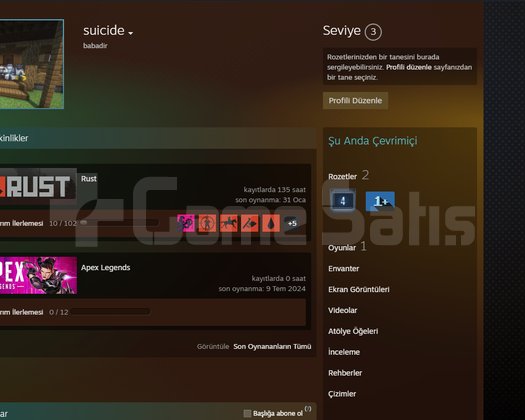Click the Seviye 3 level badge
This screenshot has width=525, height=420.
tap(373, 32)
